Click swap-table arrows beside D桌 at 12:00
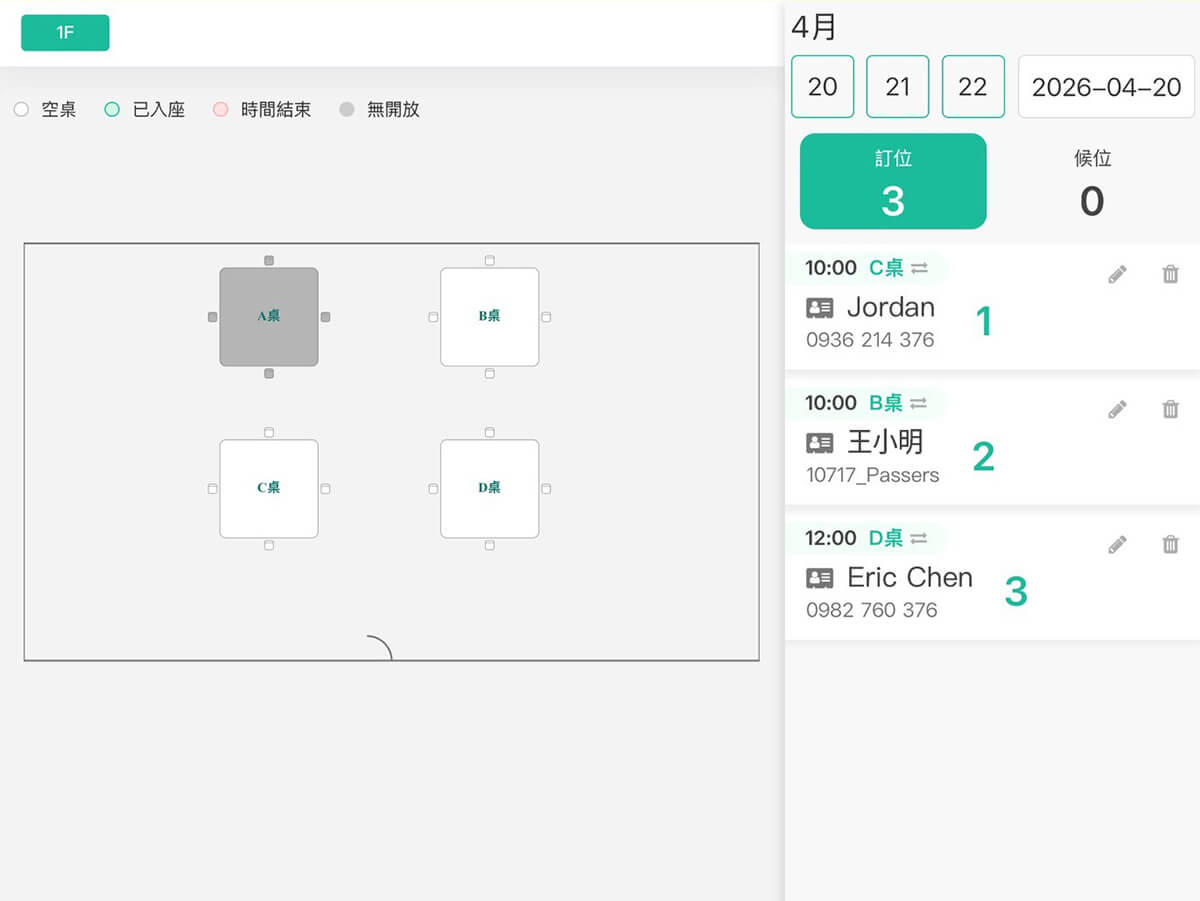The image size is (1200, 901). point(918,538)
